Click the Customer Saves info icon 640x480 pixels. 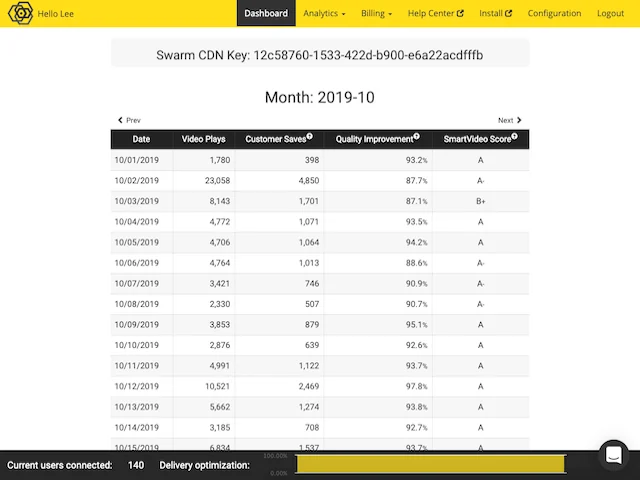pos(310,136)
